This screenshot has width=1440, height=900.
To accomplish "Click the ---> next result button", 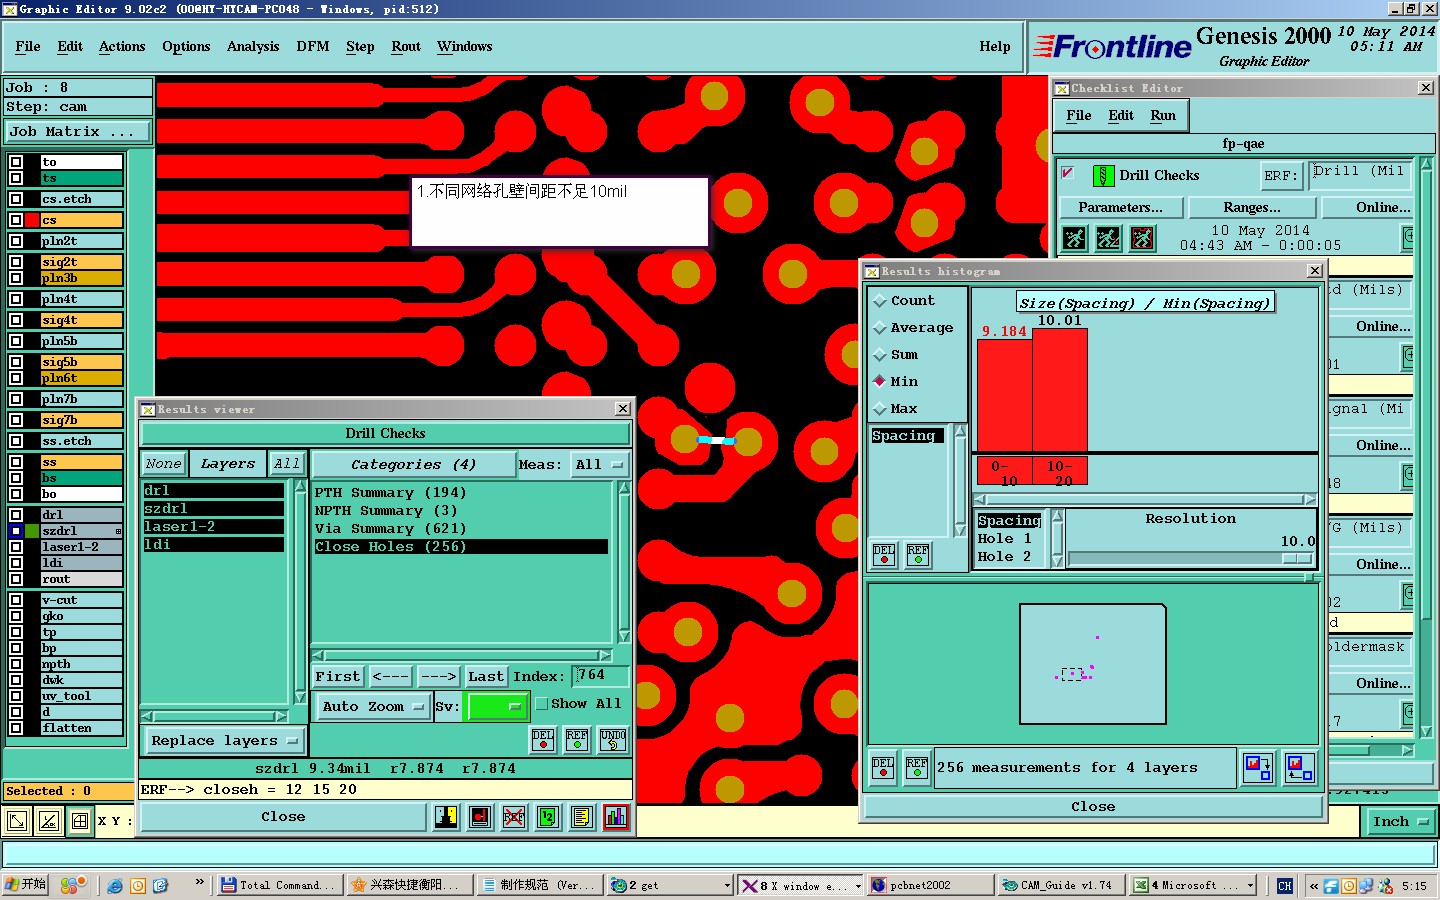I will (x=438, y=677).
